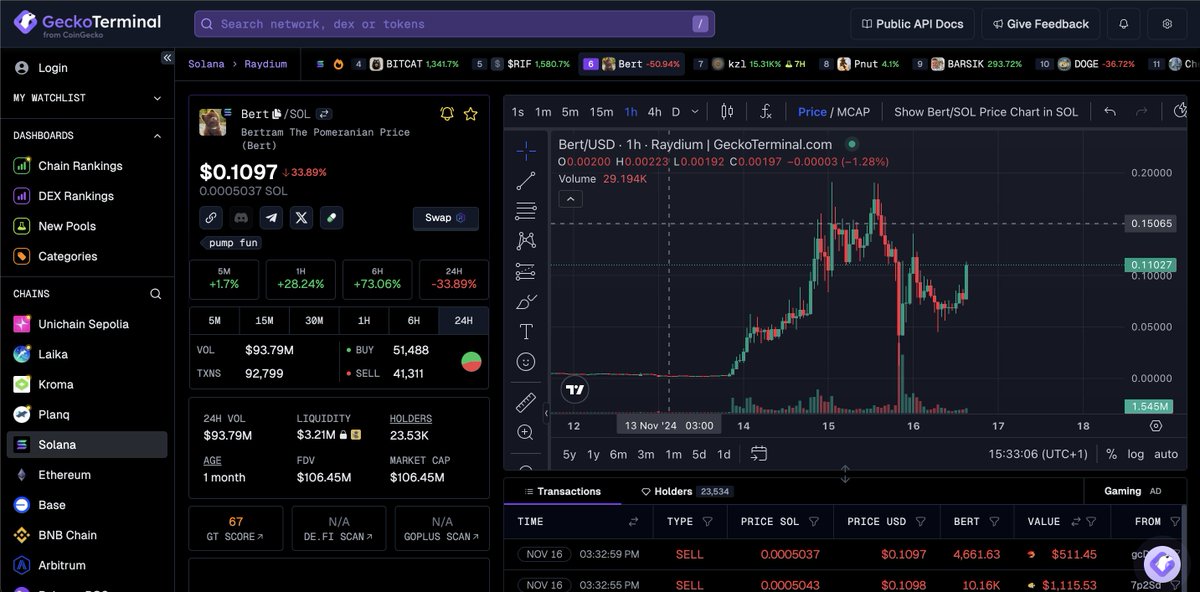Open Bert's X (Twitter) profile
1200x592 pixels.
pos(301,217)
